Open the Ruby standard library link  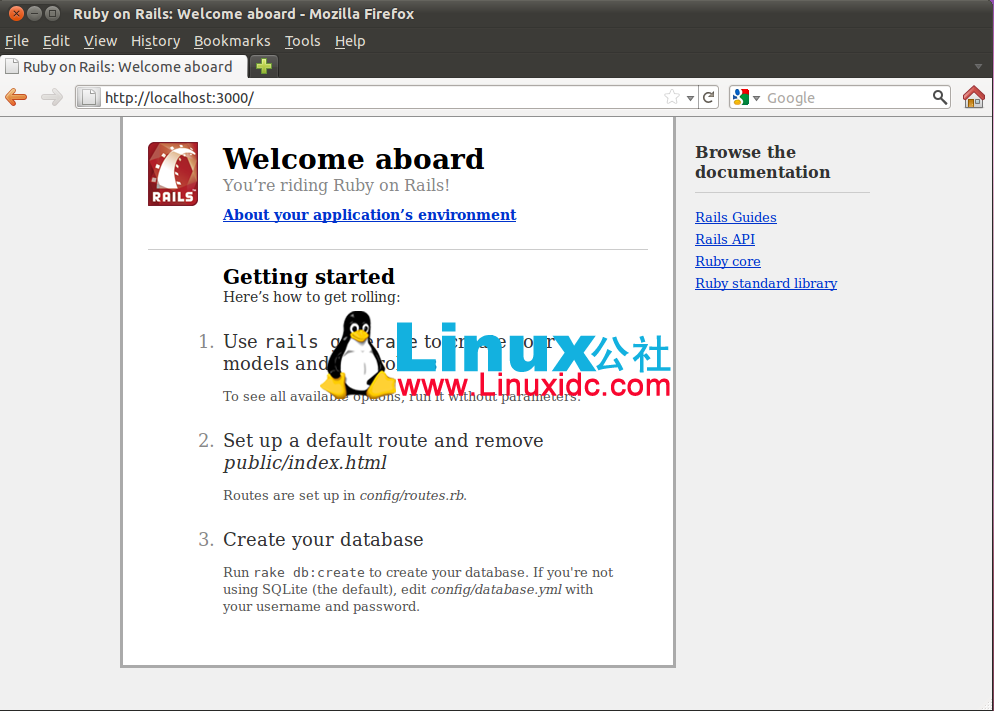point(766,283)
